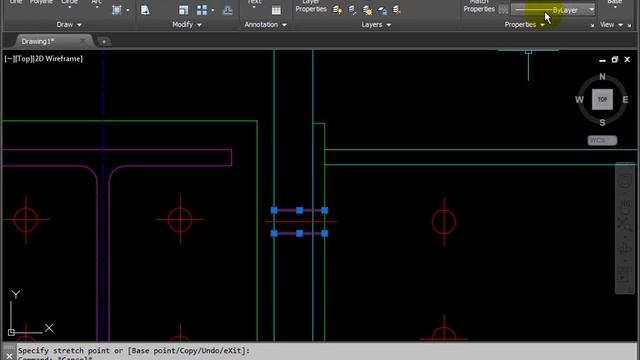640x360 pixels.
Task: Expand the Properties panel title
Action: [x=524, y=25]
